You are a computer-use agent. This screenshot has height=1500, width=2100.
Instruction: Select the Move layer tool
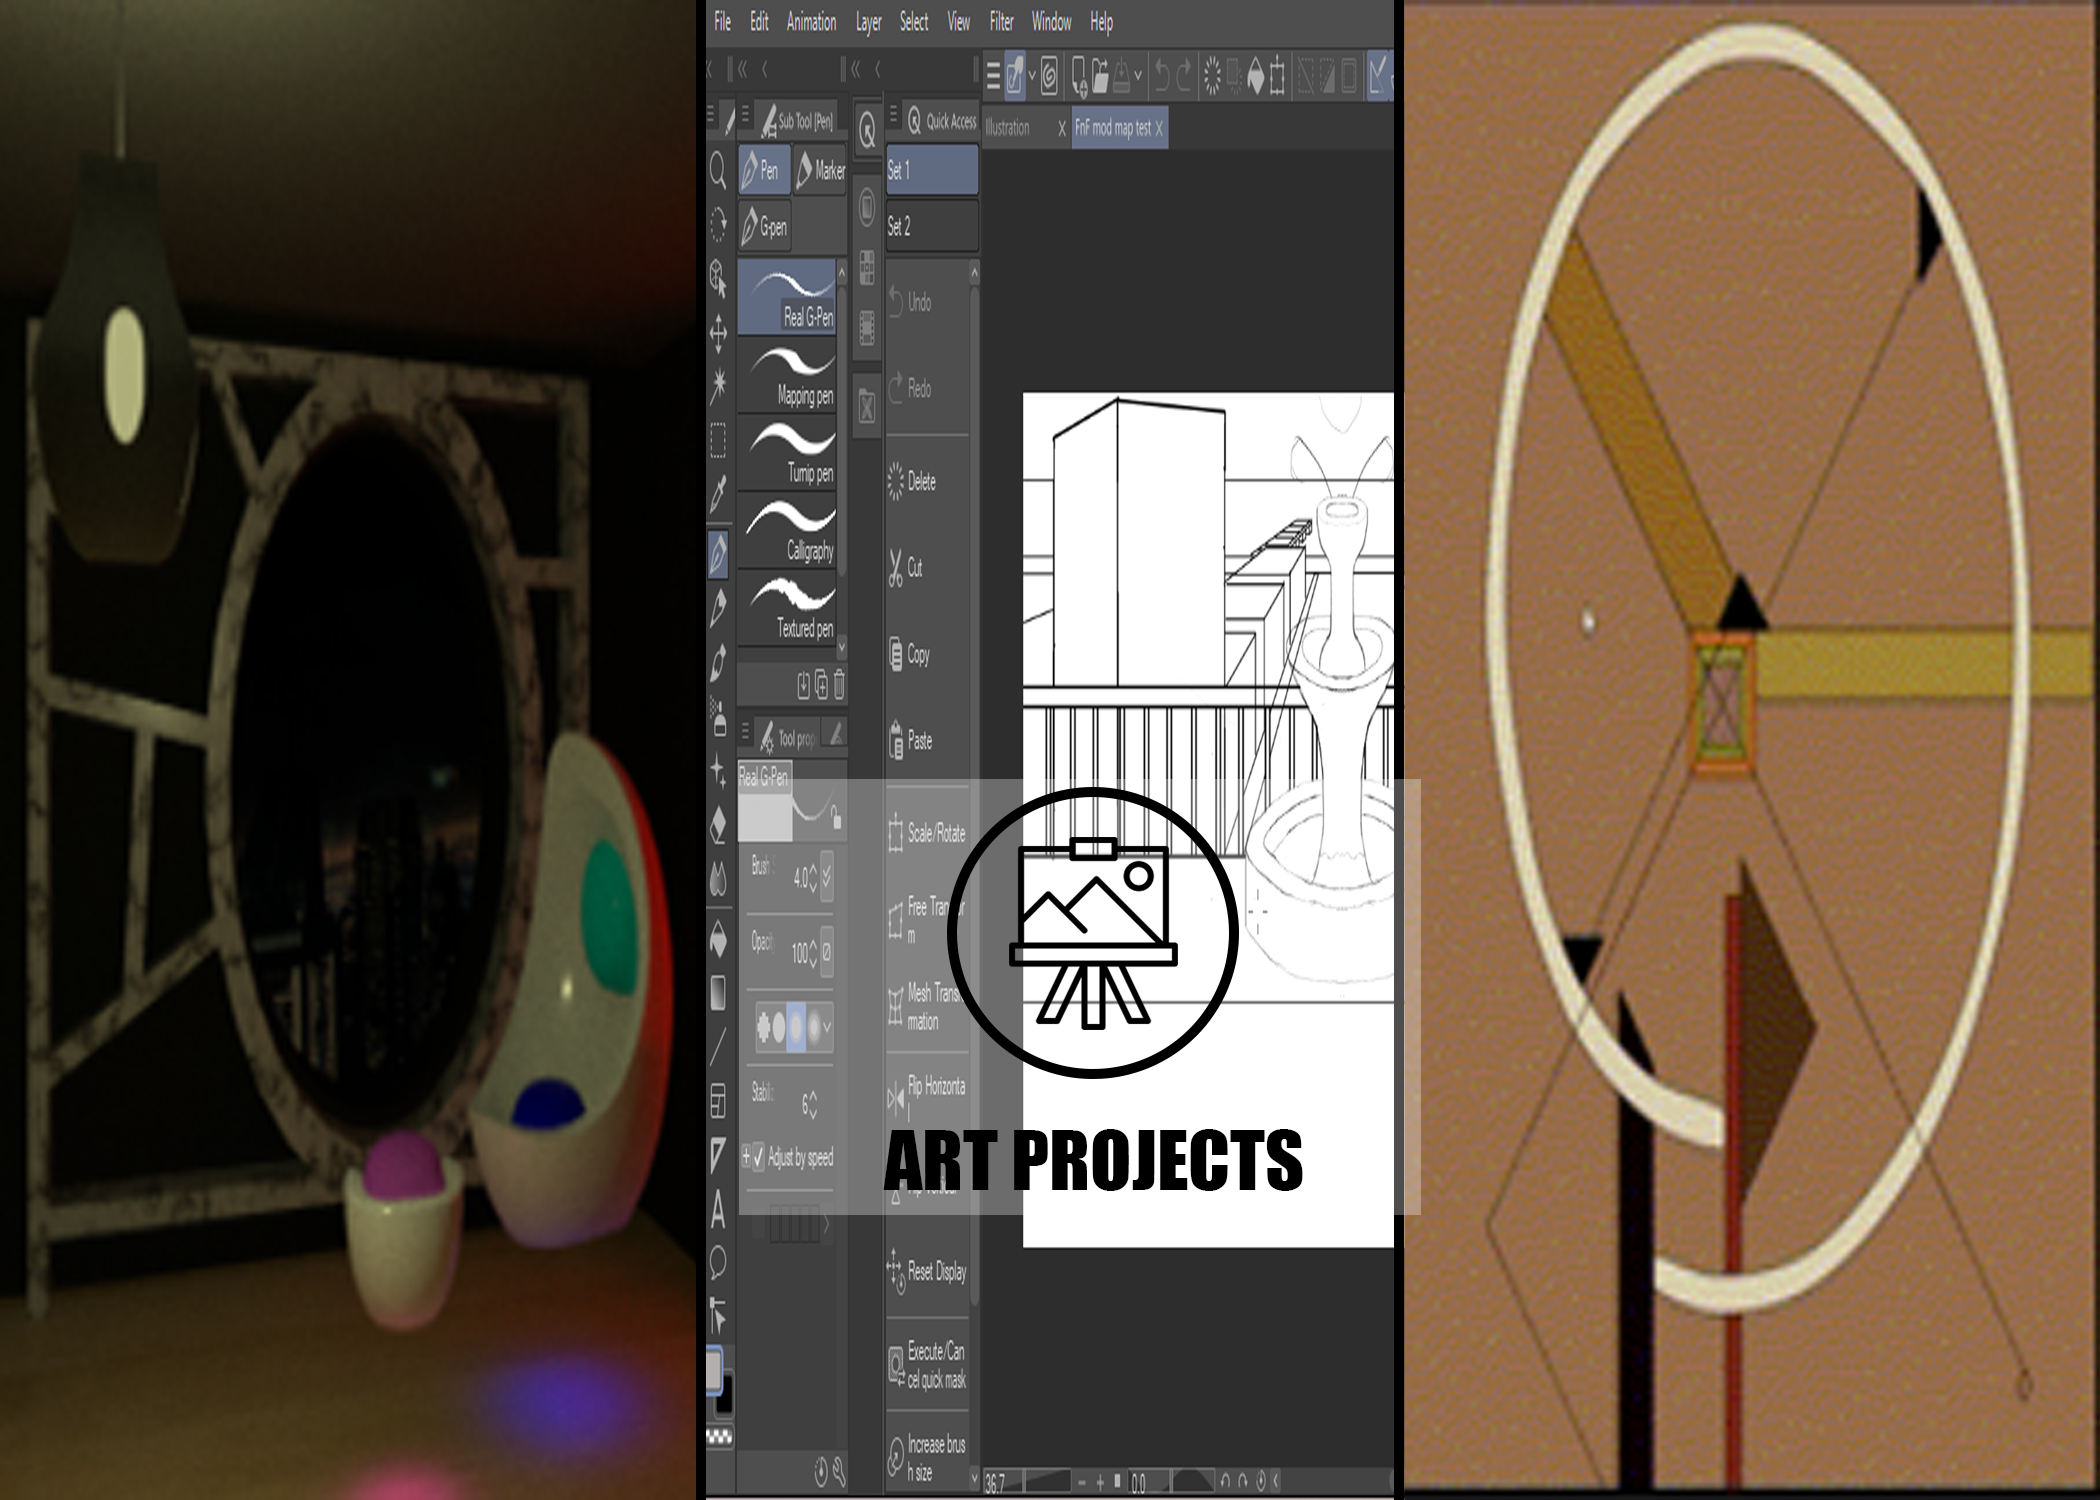click(718, 333)
